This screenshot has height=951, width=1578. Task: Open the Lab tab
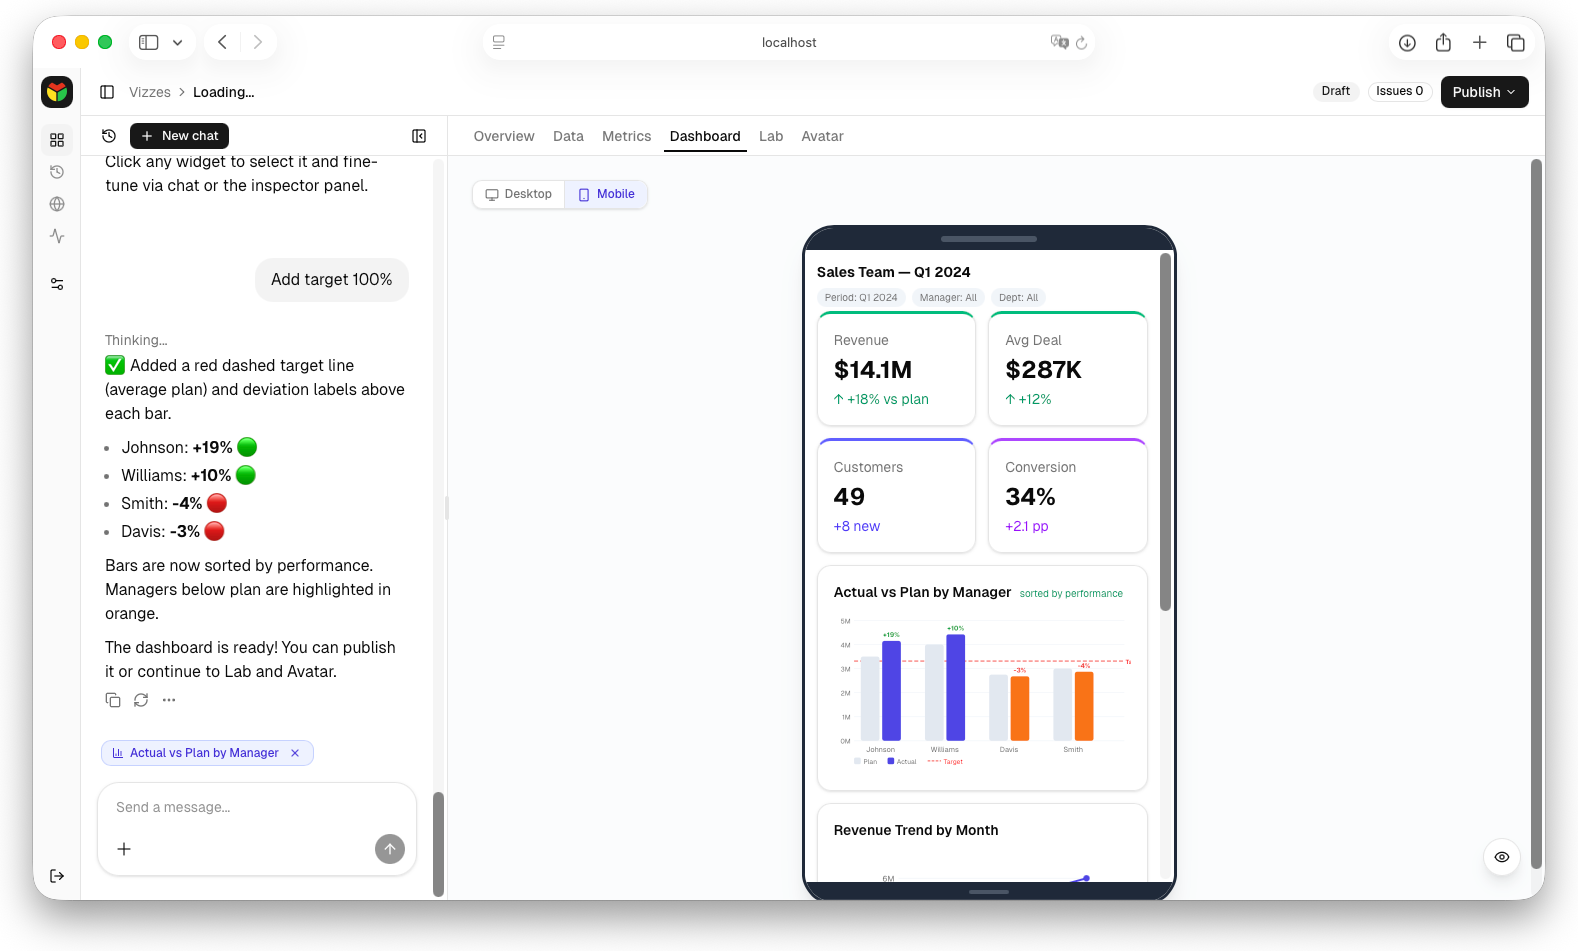pyautogui.click(x=771, y=136)
